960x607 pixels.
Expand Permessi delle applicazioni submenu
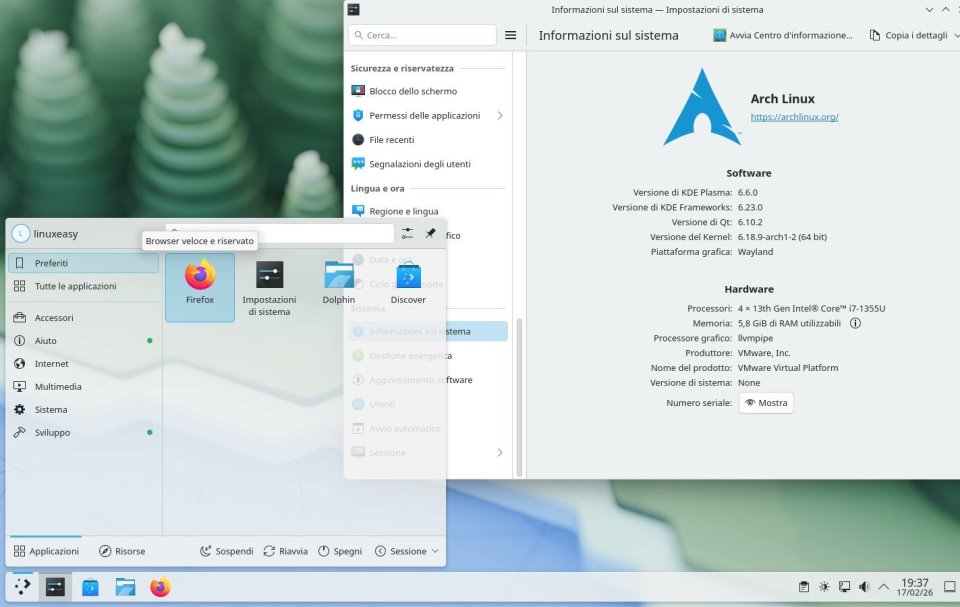click(x=499, y=115)
